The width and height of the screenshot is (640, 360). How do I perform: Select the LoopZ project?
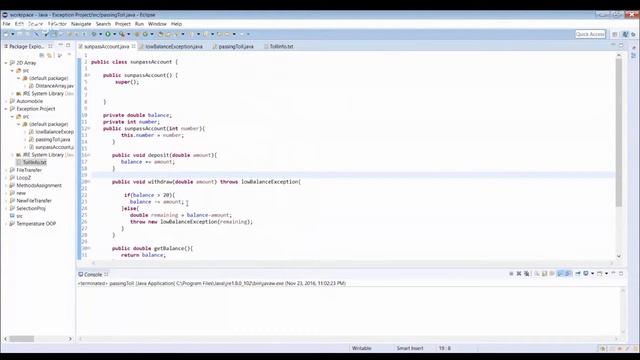[x=24, y=178]
